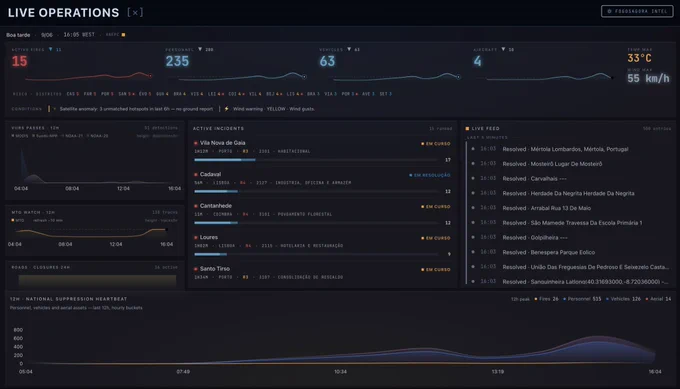Toggle Personnel 535 series in heartbeat legend

582,299
